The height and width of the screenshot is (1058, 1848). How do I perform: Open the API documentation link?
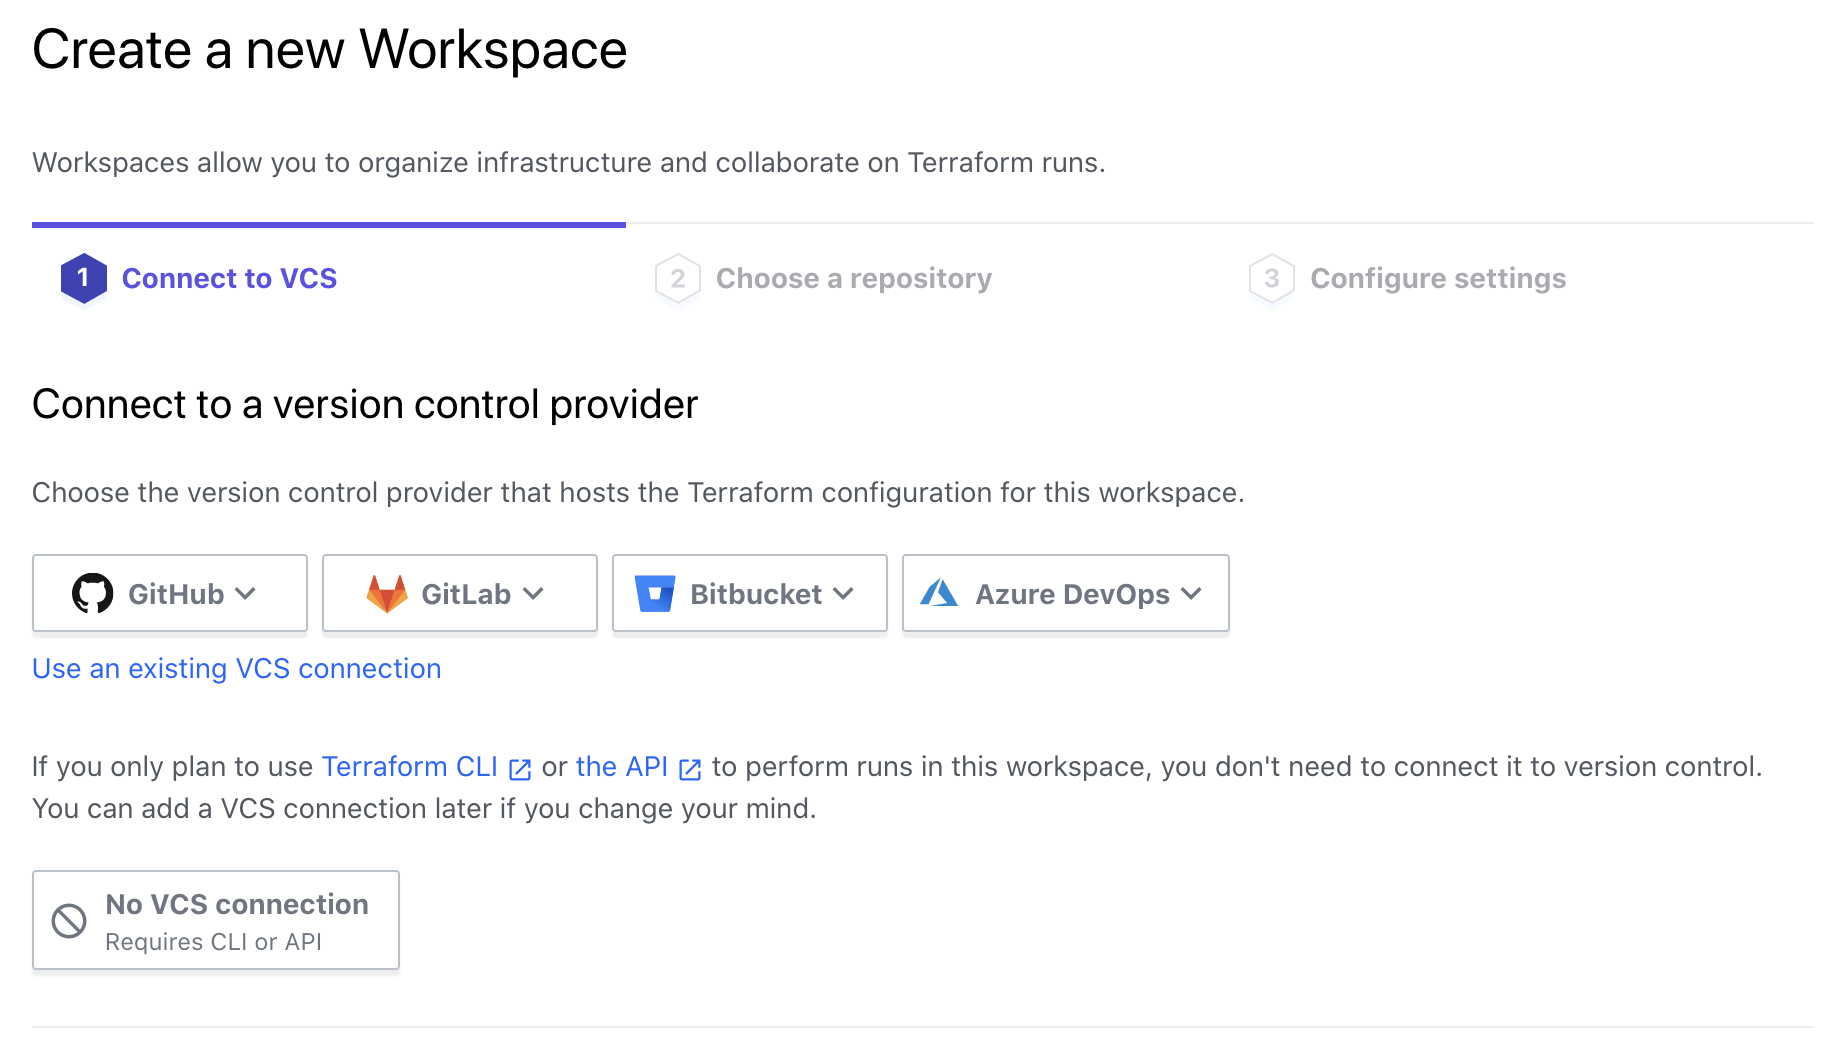point(622,766)
